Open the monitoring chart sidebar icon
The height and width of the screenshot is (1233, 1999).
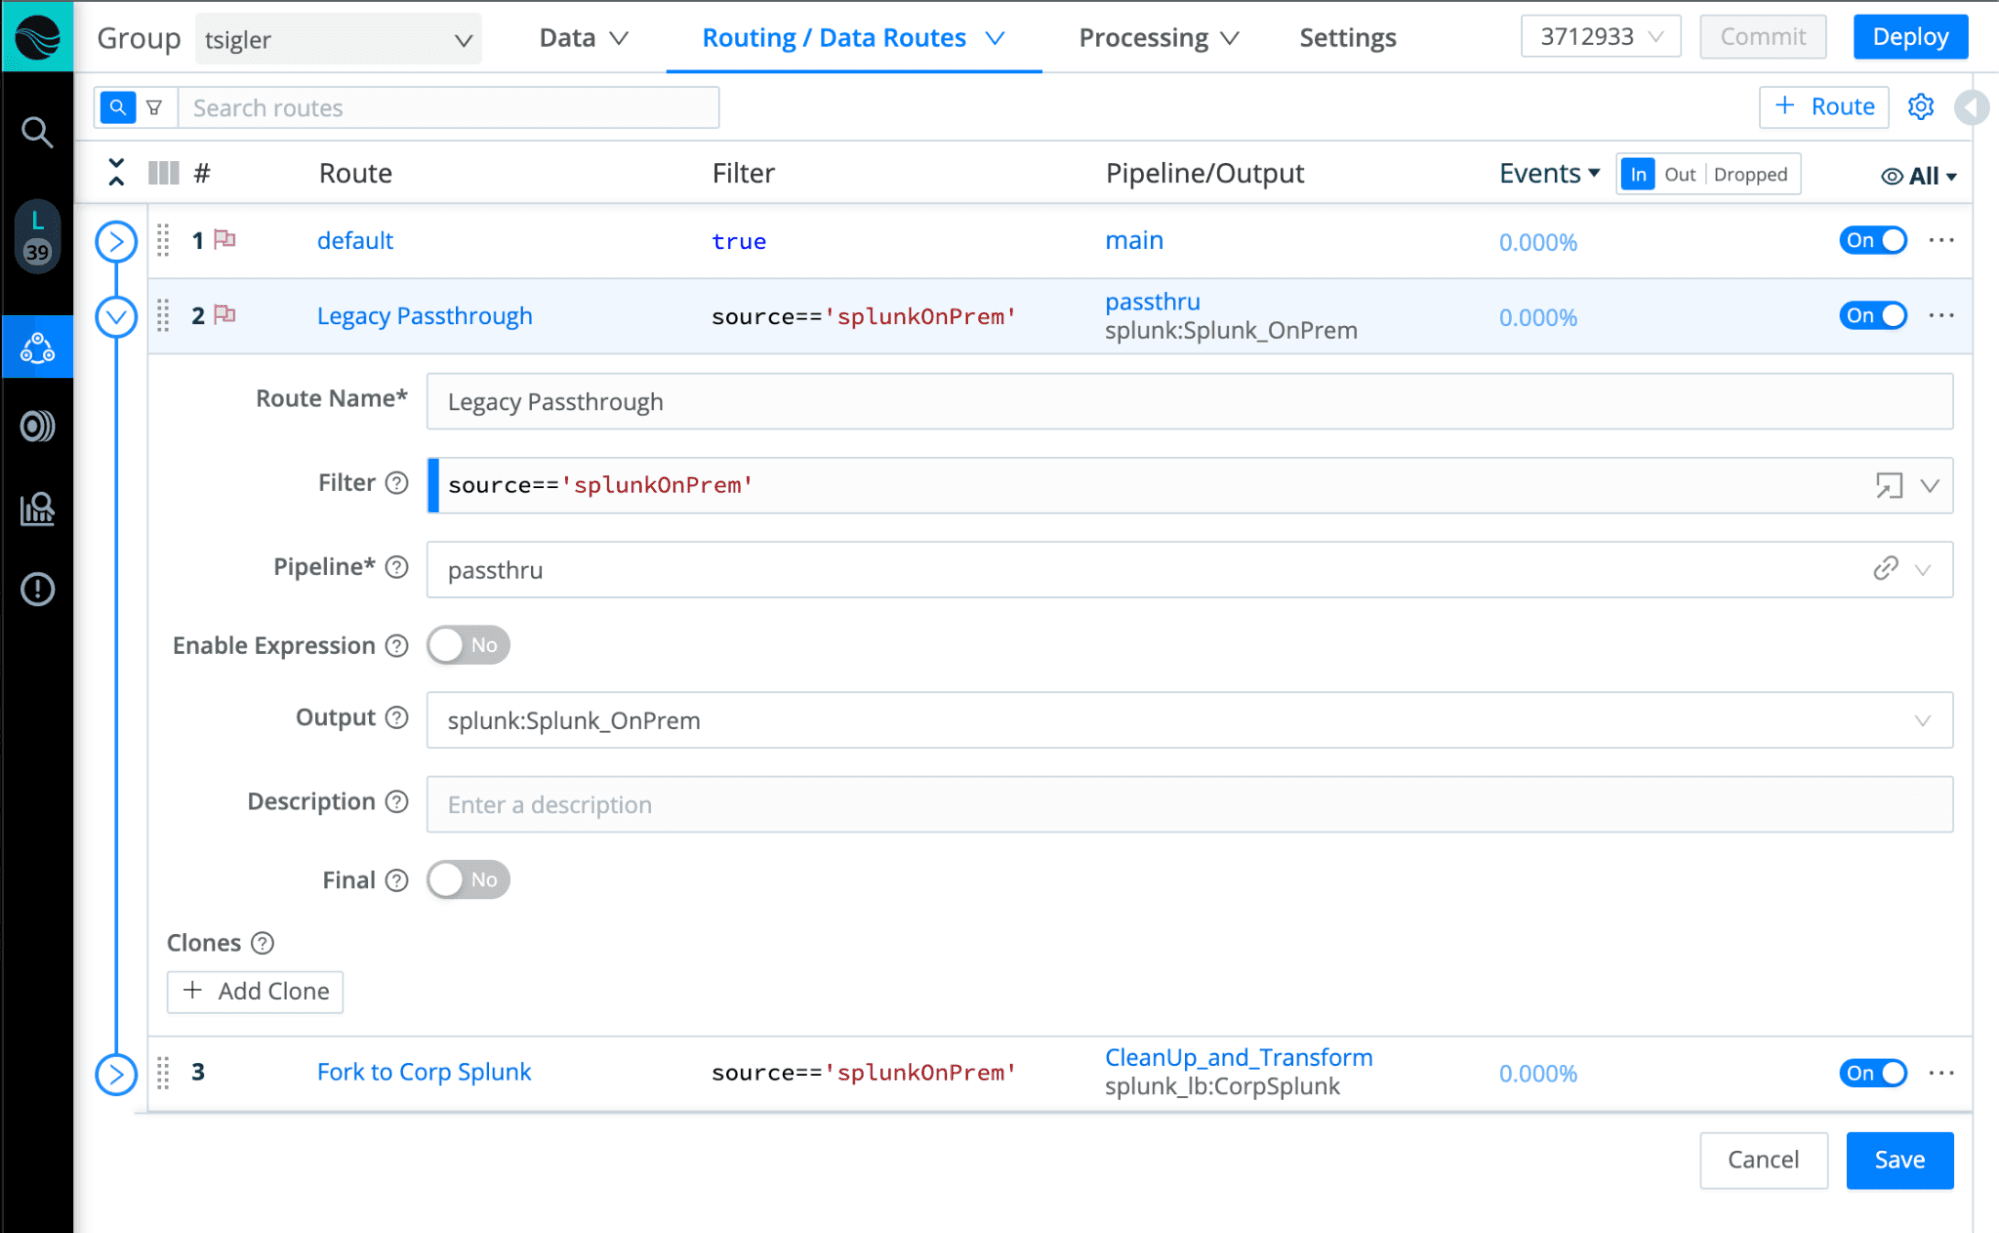[x=37, y=509]
